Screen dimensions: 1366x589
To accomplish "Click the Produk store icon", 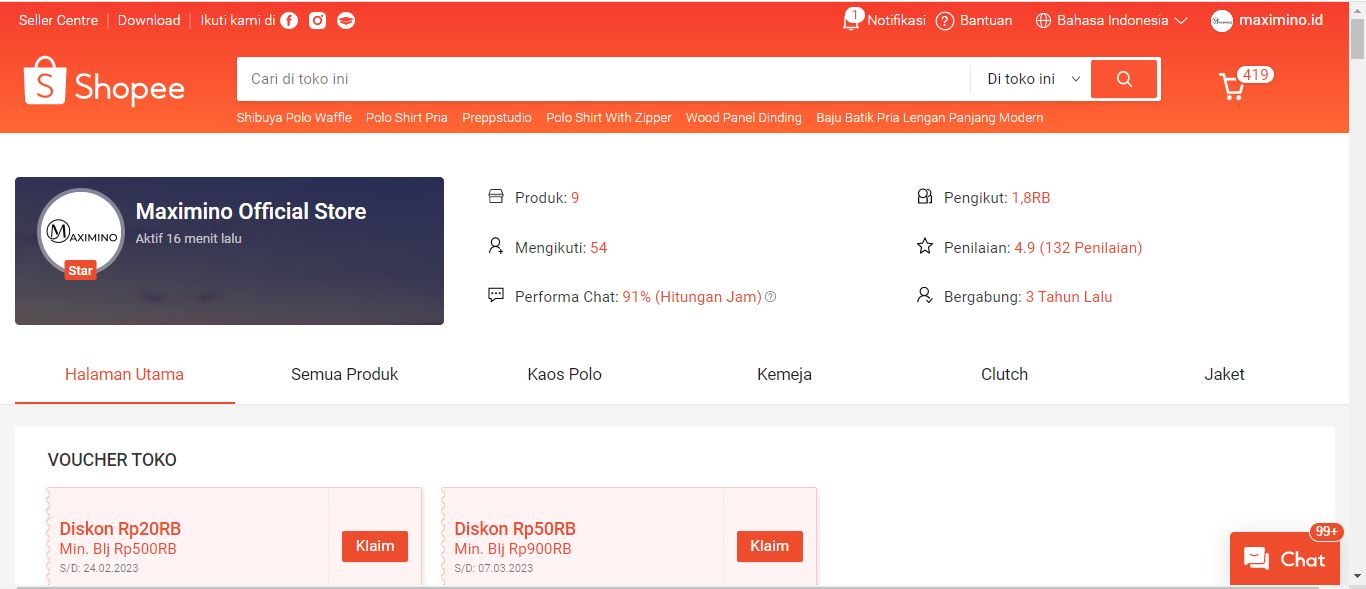I will click(495, 197).
